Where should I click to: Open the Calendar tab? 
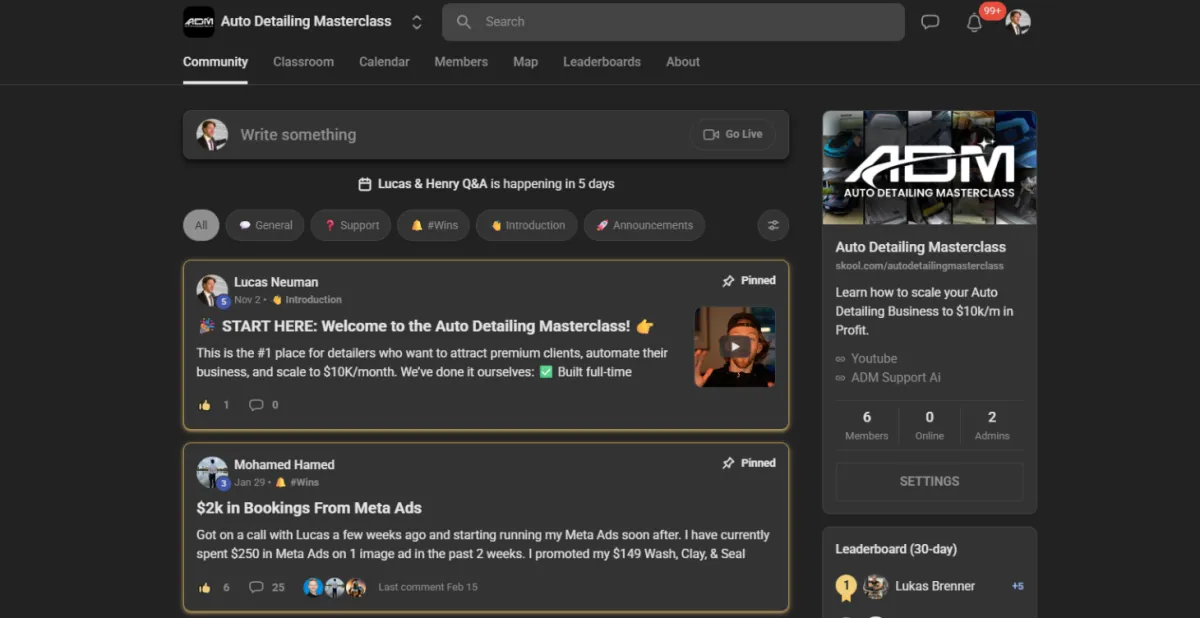click(x=384, y=62)
